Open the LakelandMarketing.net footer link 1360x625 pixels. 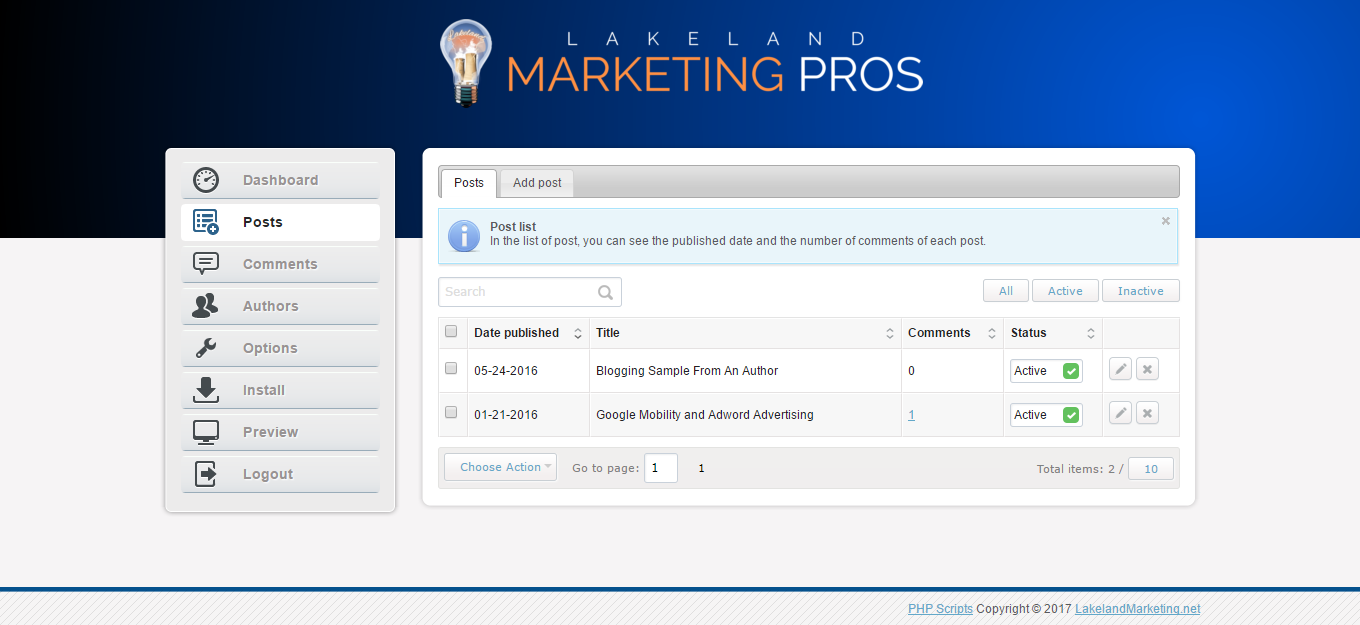click(1137, 609)
